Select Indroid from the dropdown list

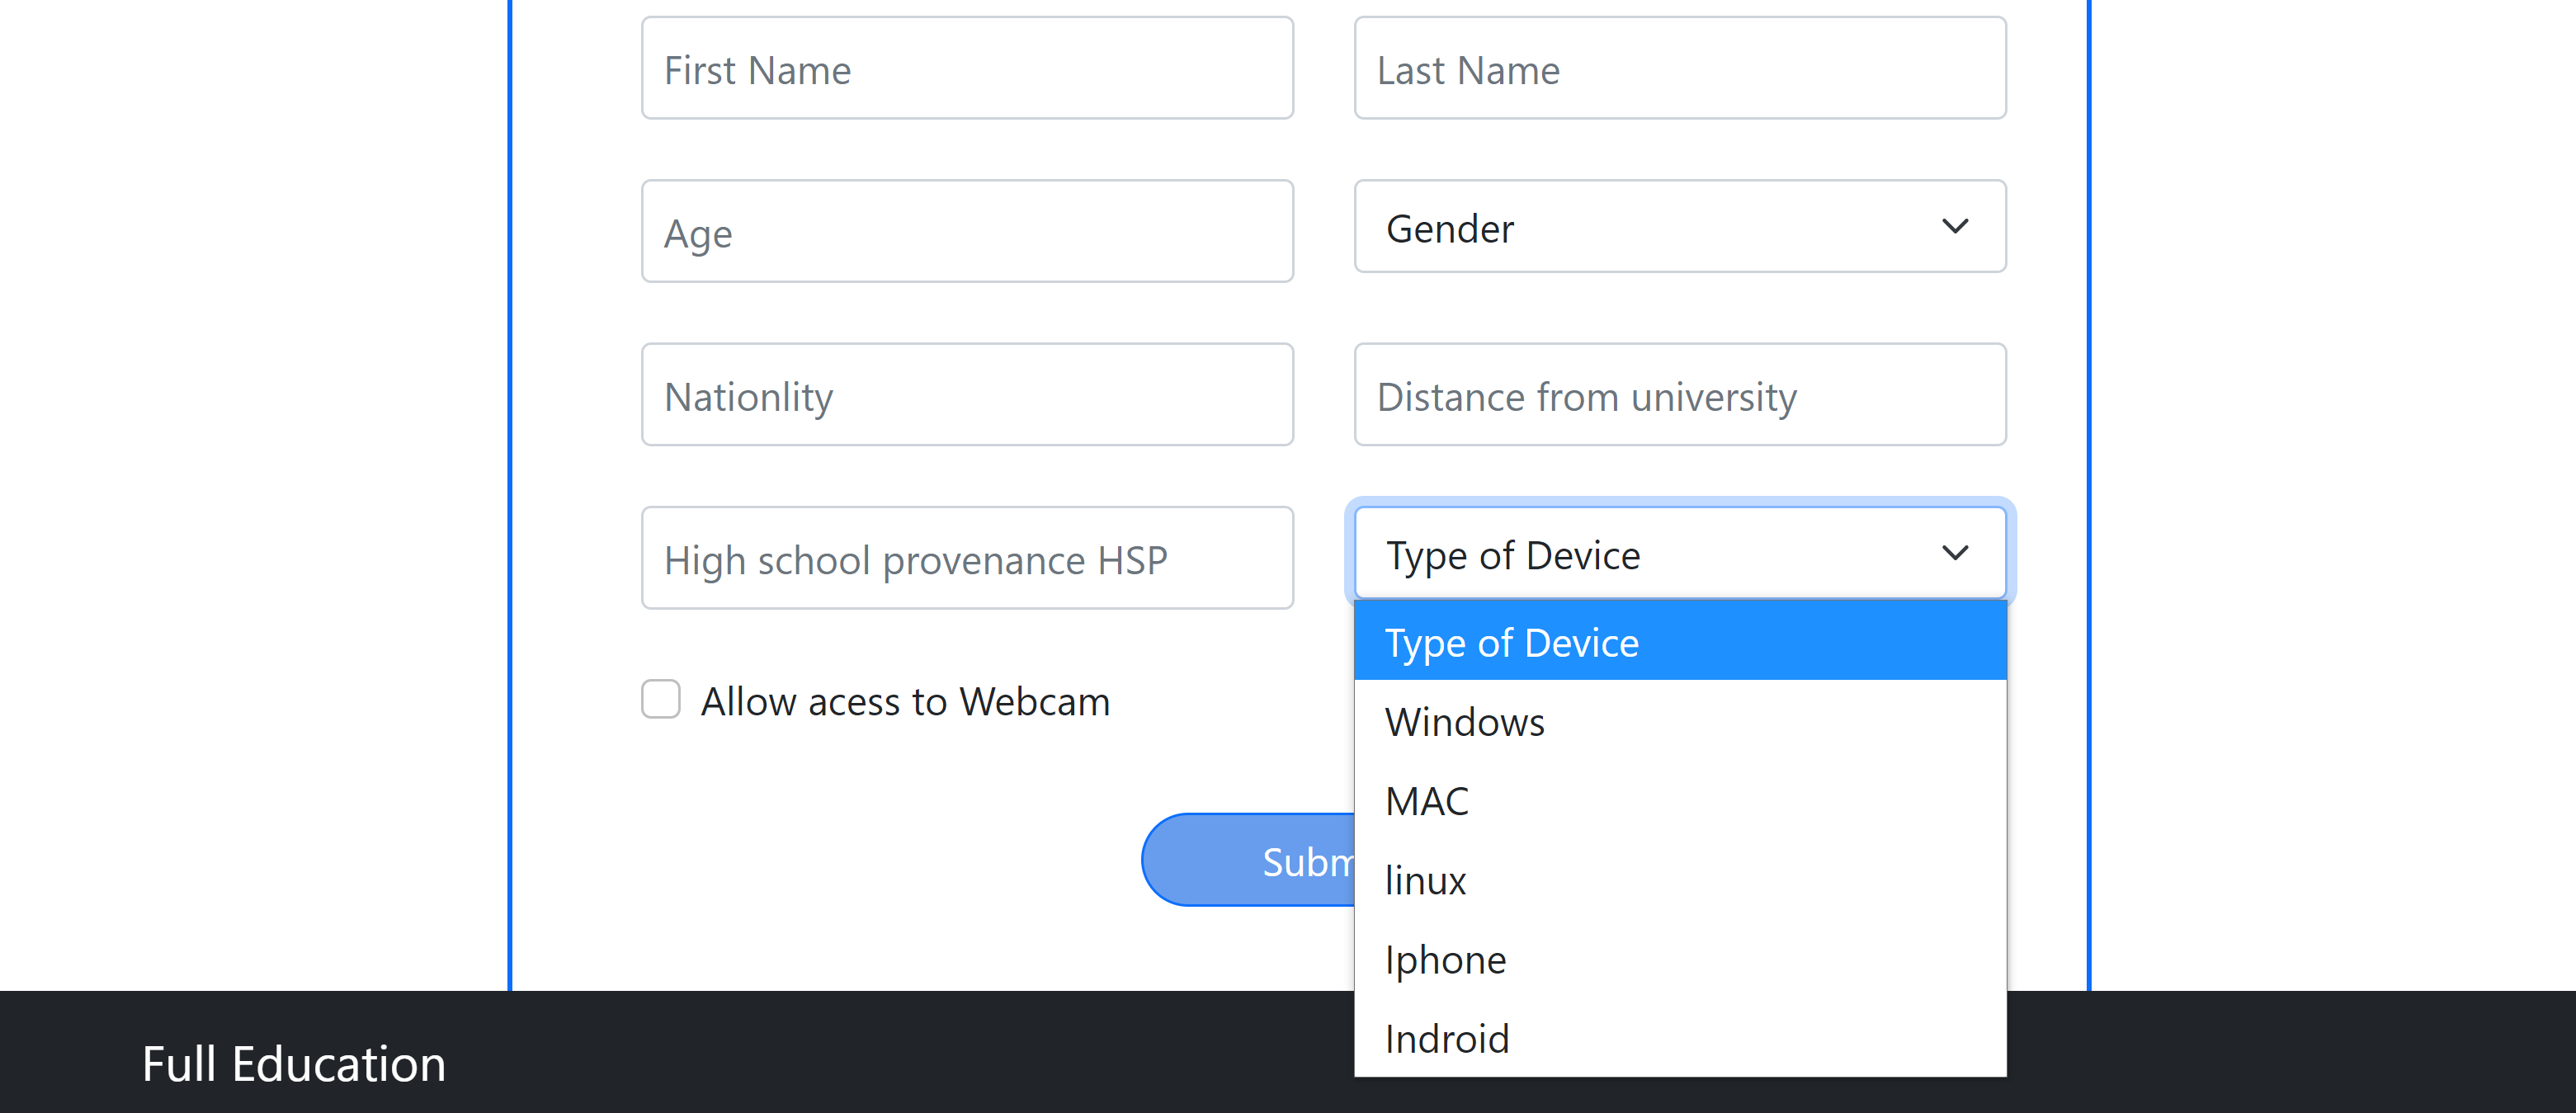[x=1679, y=1038]
